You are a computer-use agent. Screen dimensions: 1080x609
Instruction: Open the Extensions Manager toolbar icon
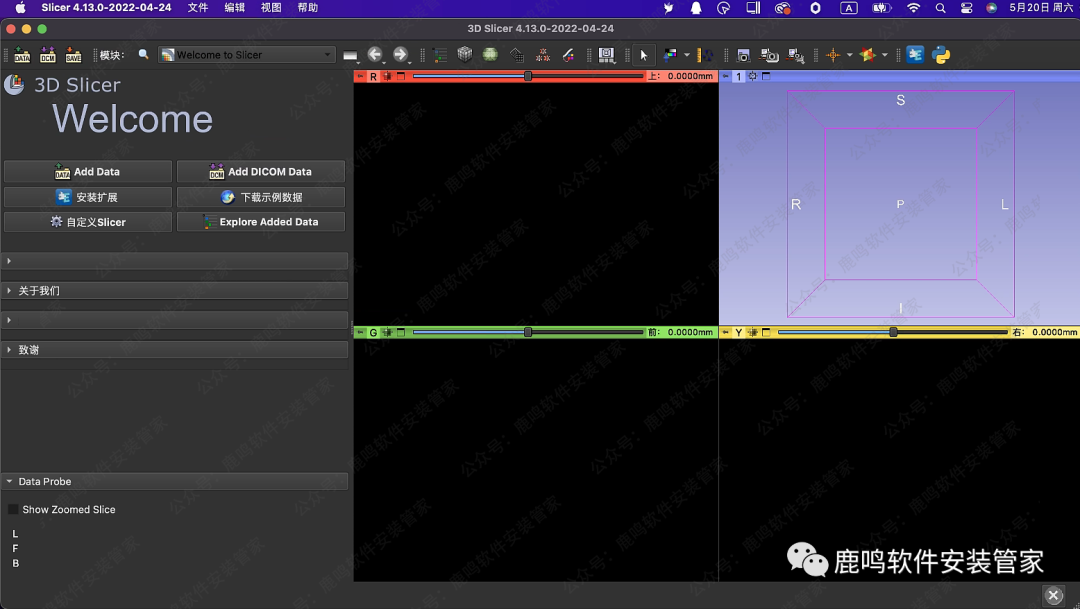pos(915,55)
